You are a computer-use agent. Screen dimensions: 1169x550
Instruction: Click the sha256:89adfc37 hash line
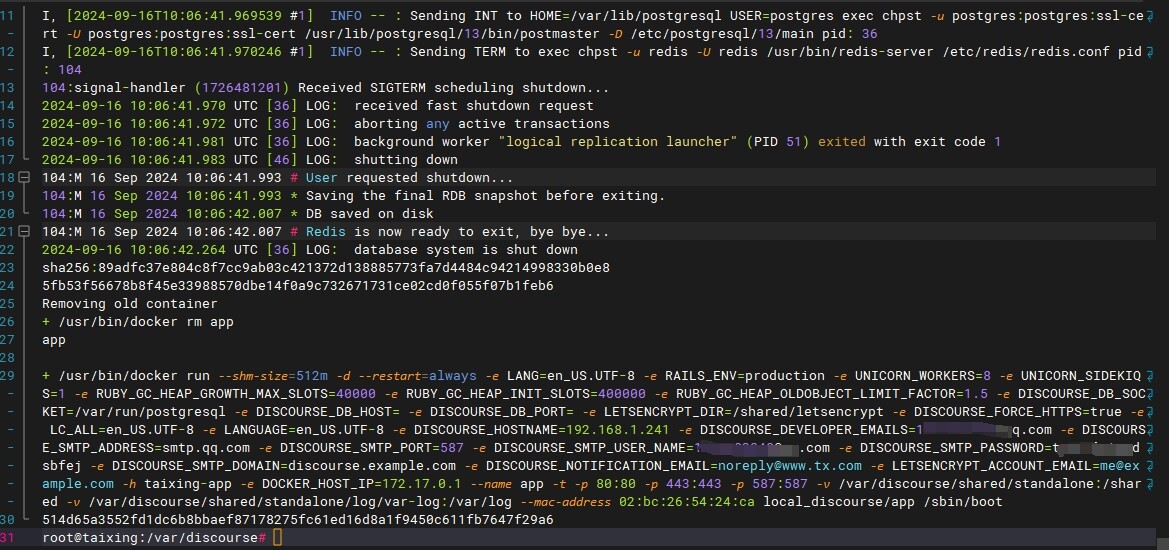pyautogui.click(x=325, y=268)
